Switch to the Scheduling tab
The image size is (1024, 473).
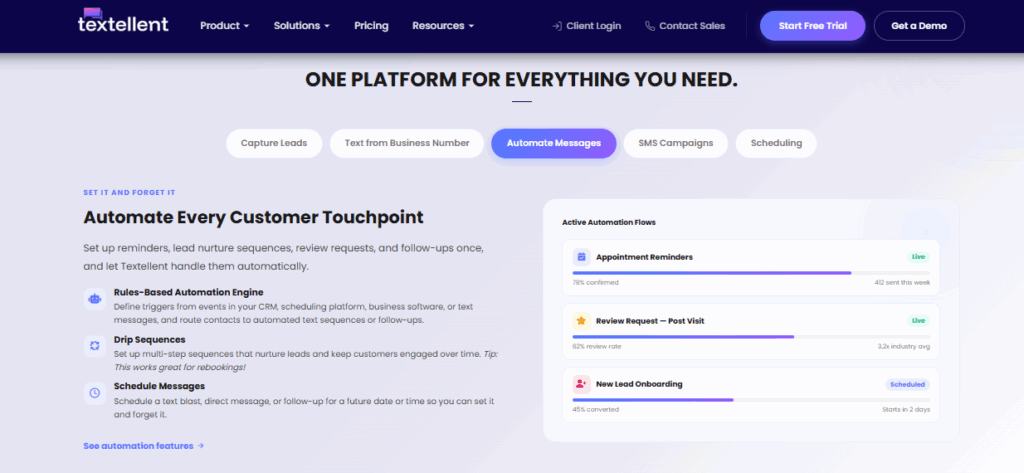[776, 143]
